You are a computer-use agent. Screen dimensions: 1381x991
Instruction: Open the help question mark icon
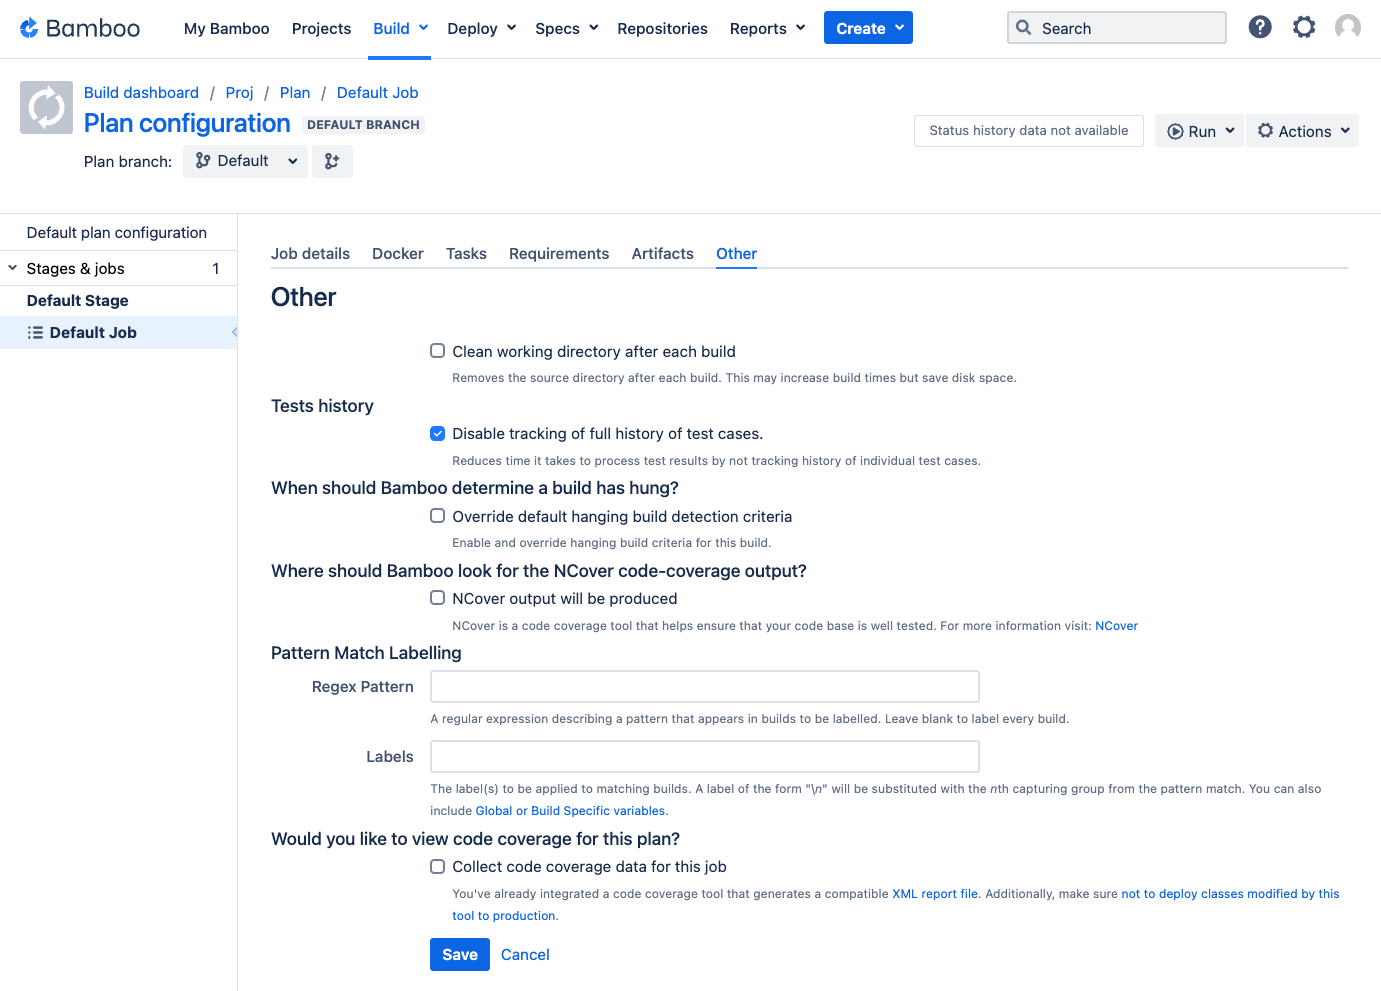pyautogui.click(x=1260, y=27)
